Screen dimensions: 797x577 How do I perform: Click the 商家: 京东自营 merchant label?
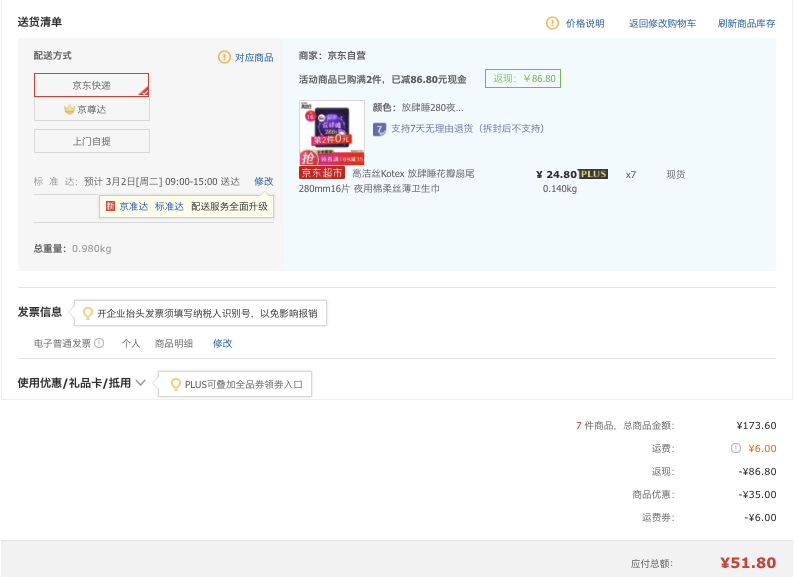click(332, 55)
